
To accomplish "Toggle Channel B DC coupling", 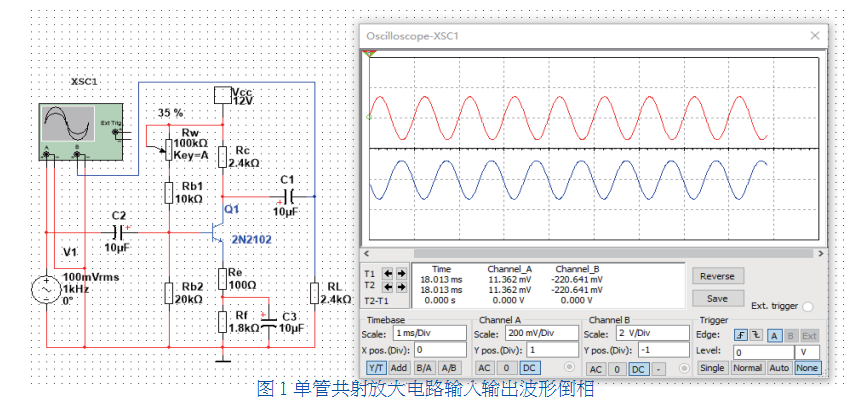I will pyautogui.click(x=639, y=369).
